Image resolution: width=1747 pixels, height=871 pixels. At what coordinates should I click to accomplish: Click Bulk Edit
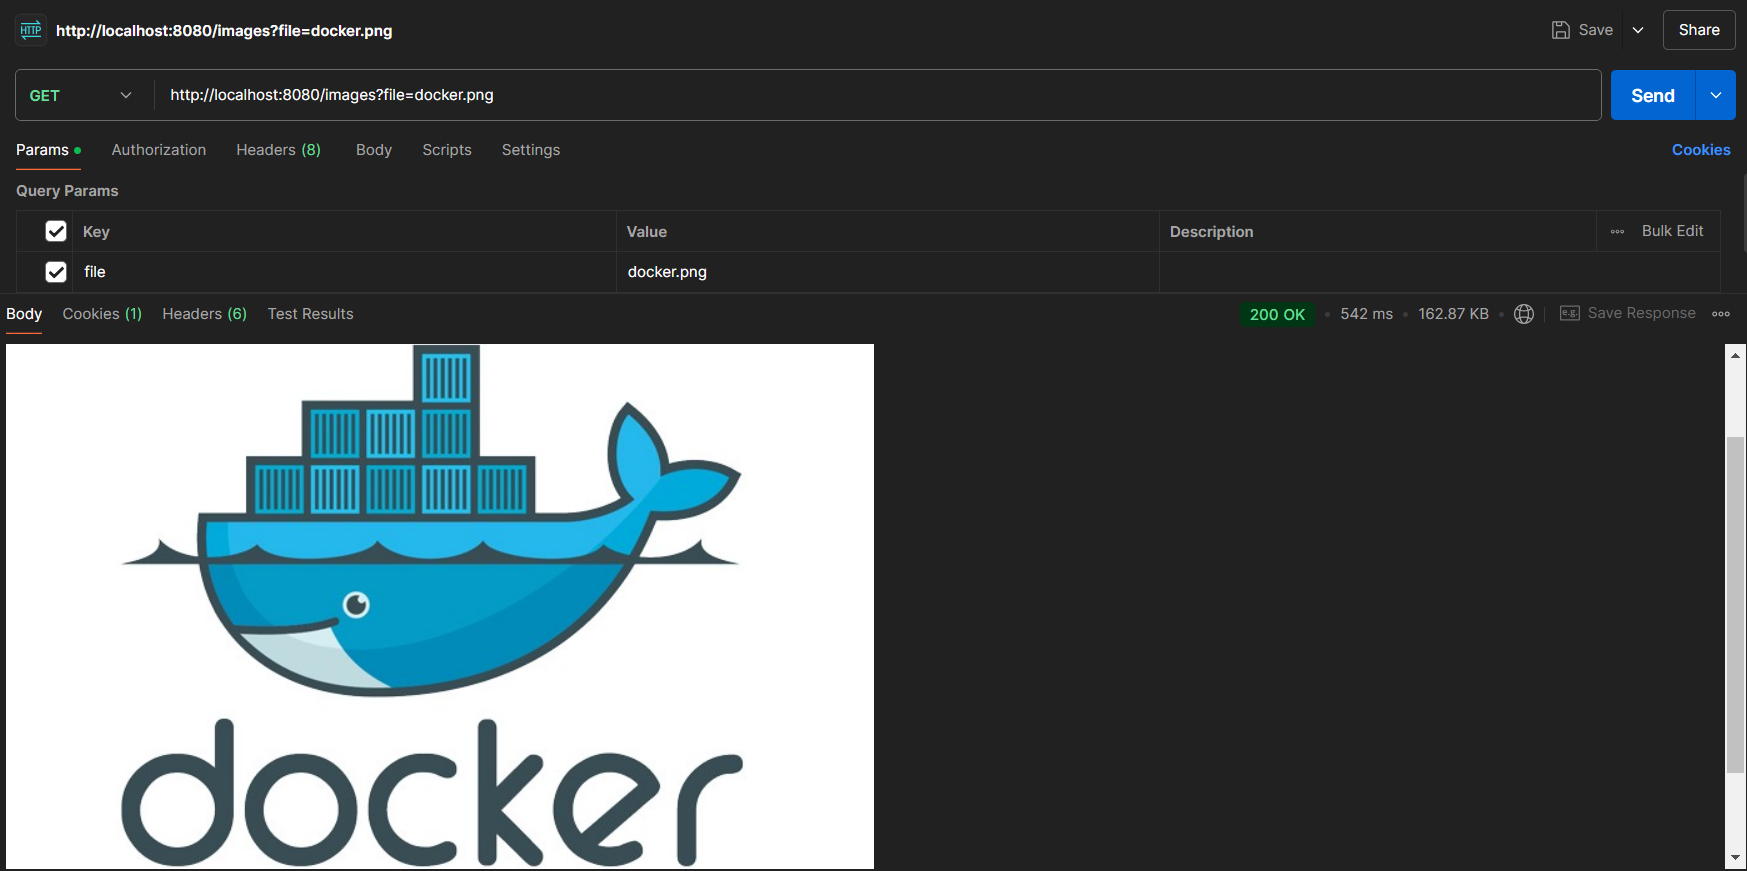coord(1673,231)
